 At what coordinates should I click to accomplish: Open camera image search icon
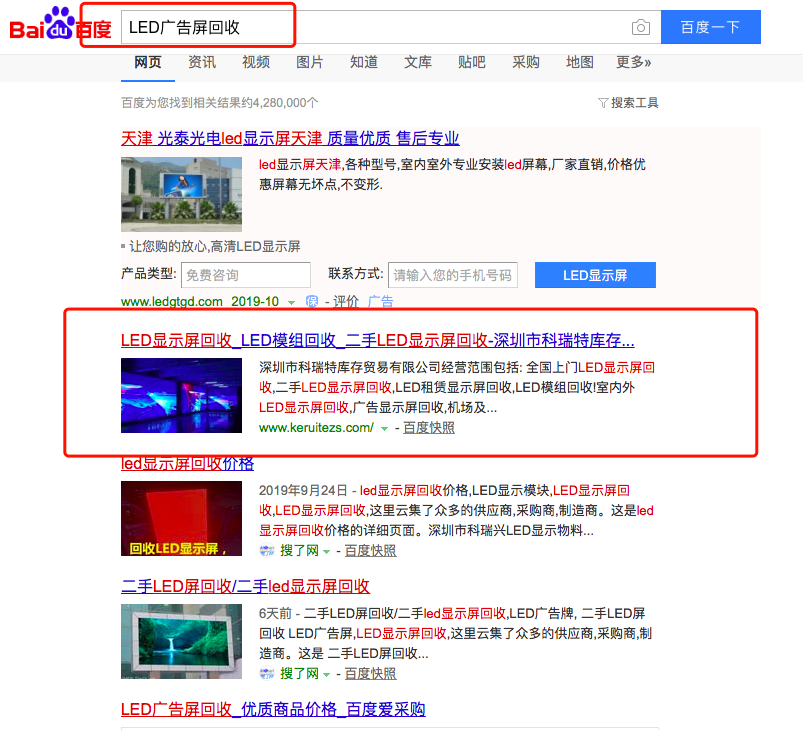(x=641, y=27)
